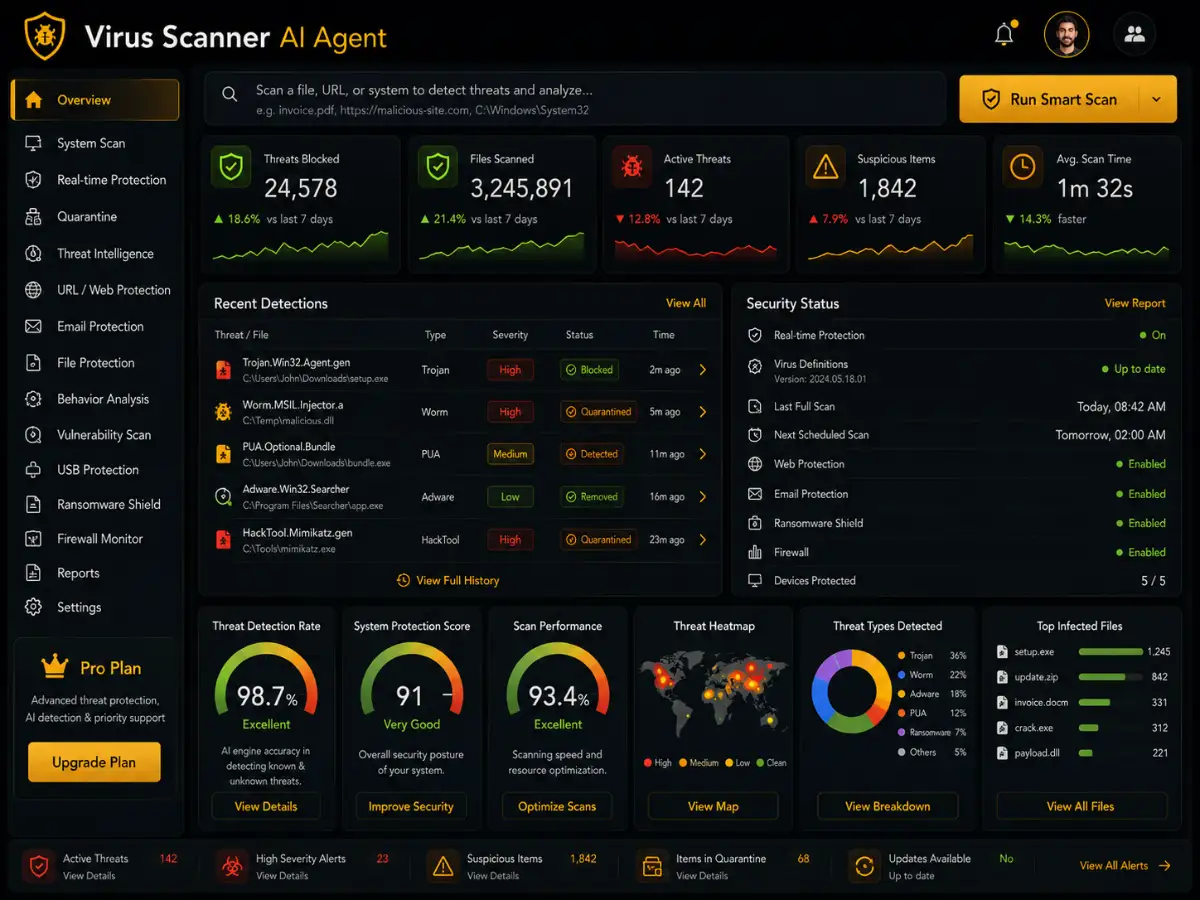Click the payload.dll file entry

point(1082,753)
